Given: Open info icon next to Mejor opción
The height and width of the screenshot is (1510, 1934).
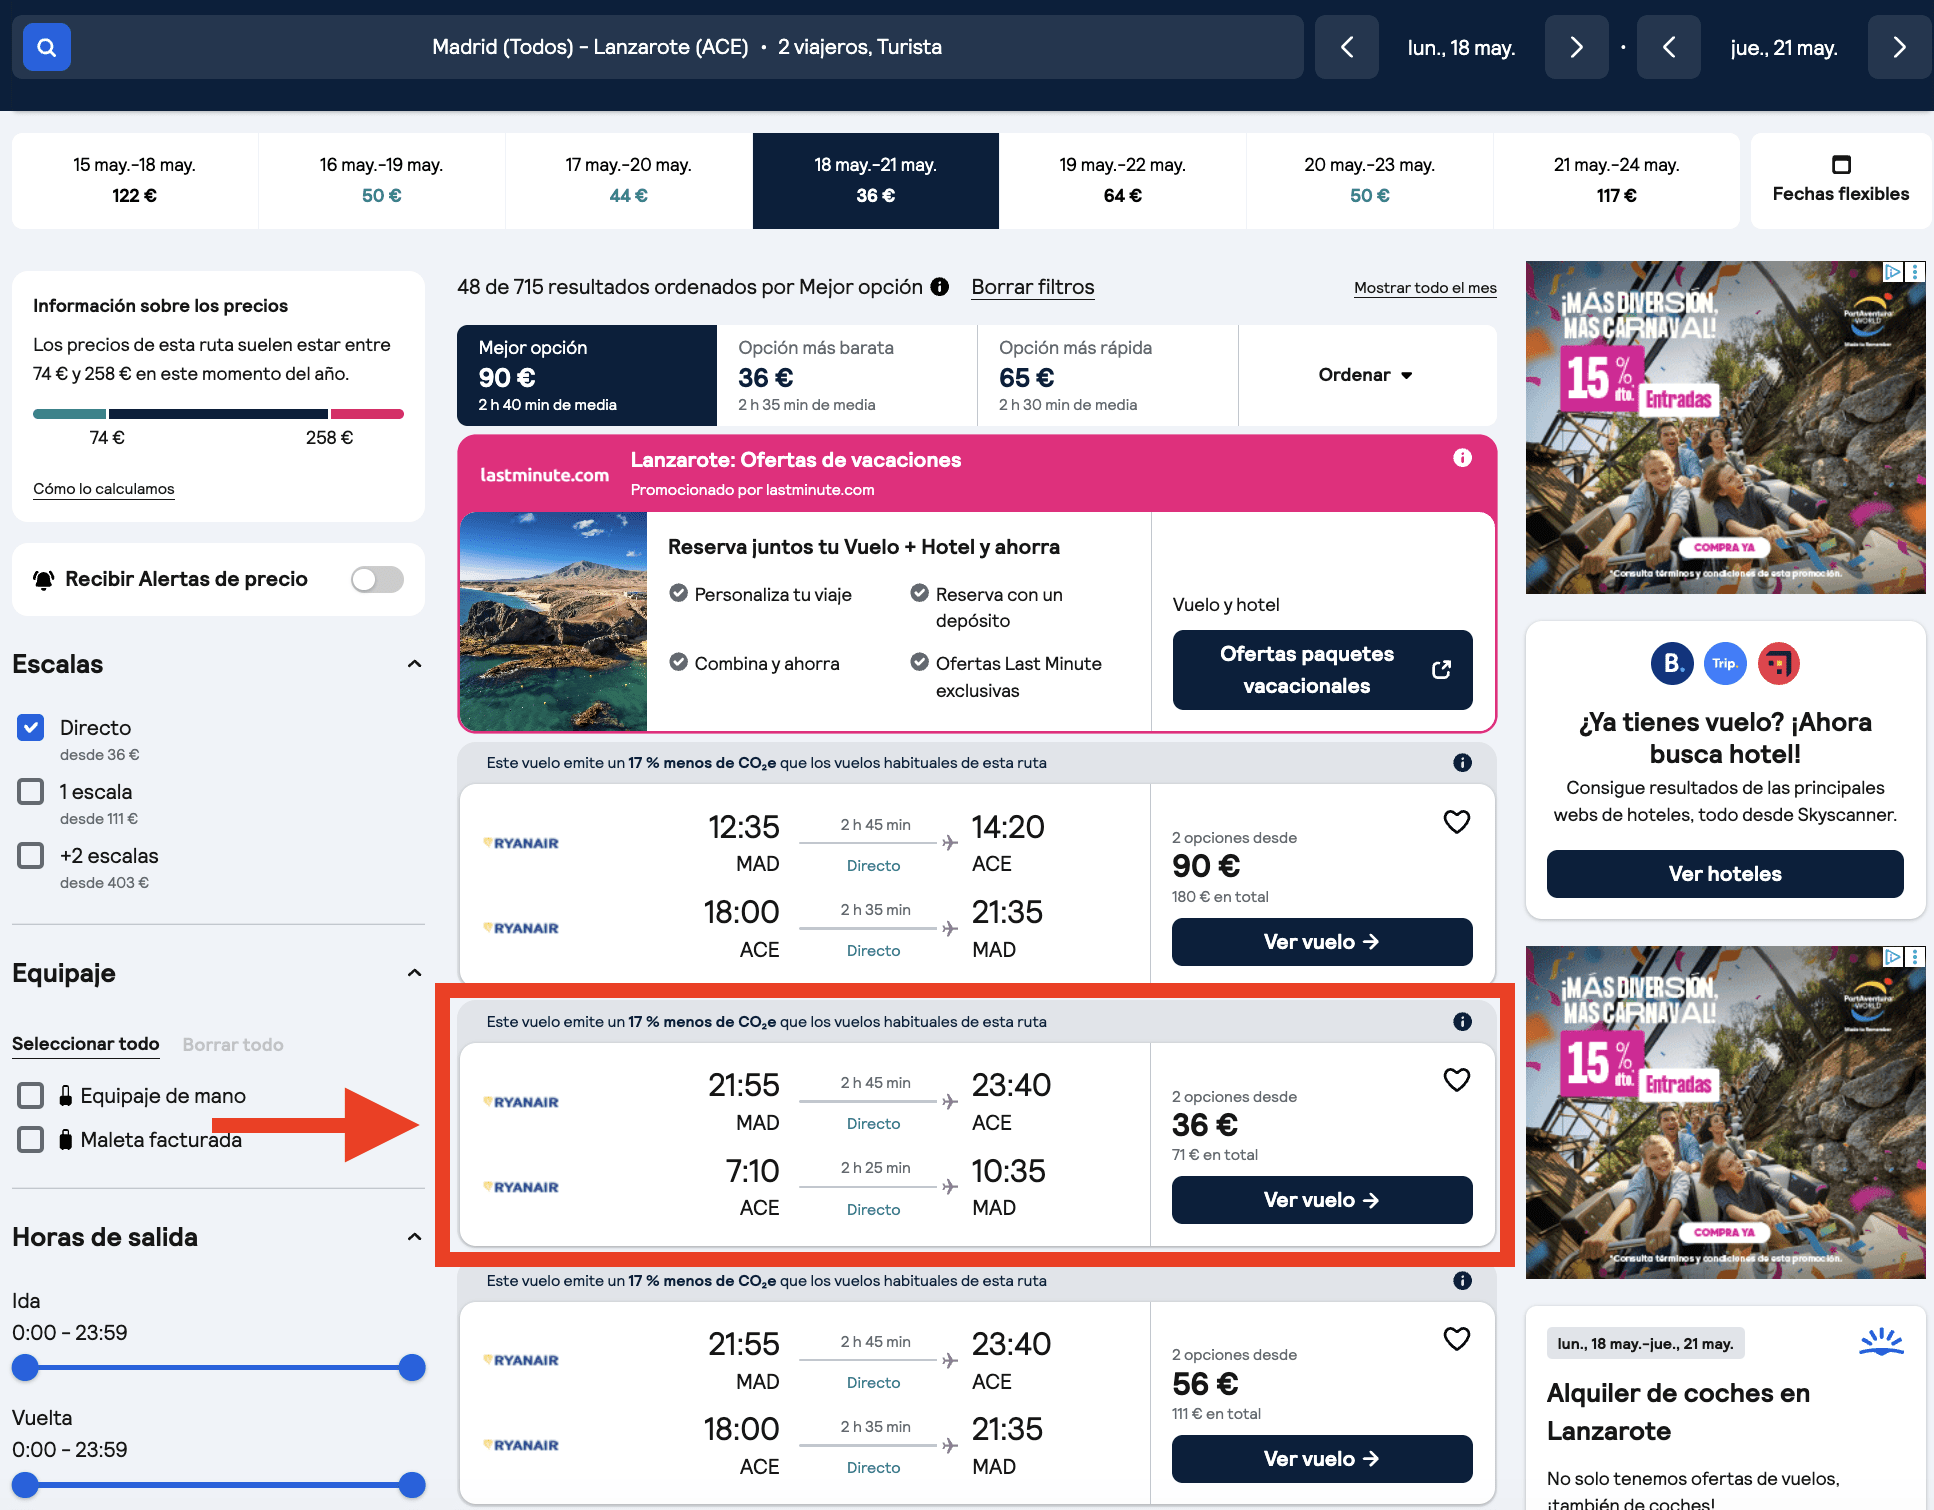Looking at the screenshot, I should [x=940, y=287].
